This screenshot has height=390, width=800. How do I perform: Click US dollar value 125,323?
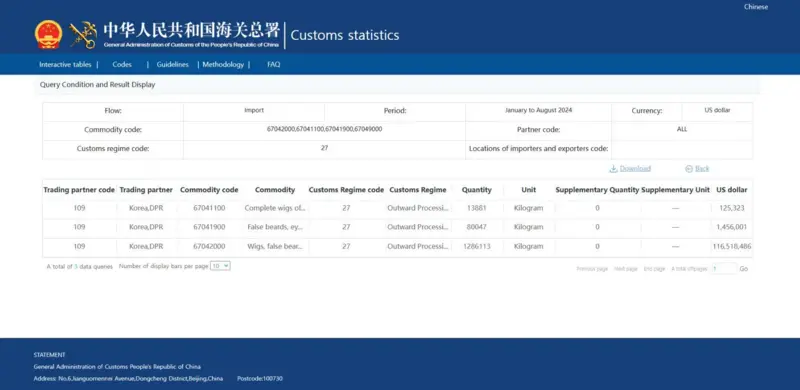(732, 208)
